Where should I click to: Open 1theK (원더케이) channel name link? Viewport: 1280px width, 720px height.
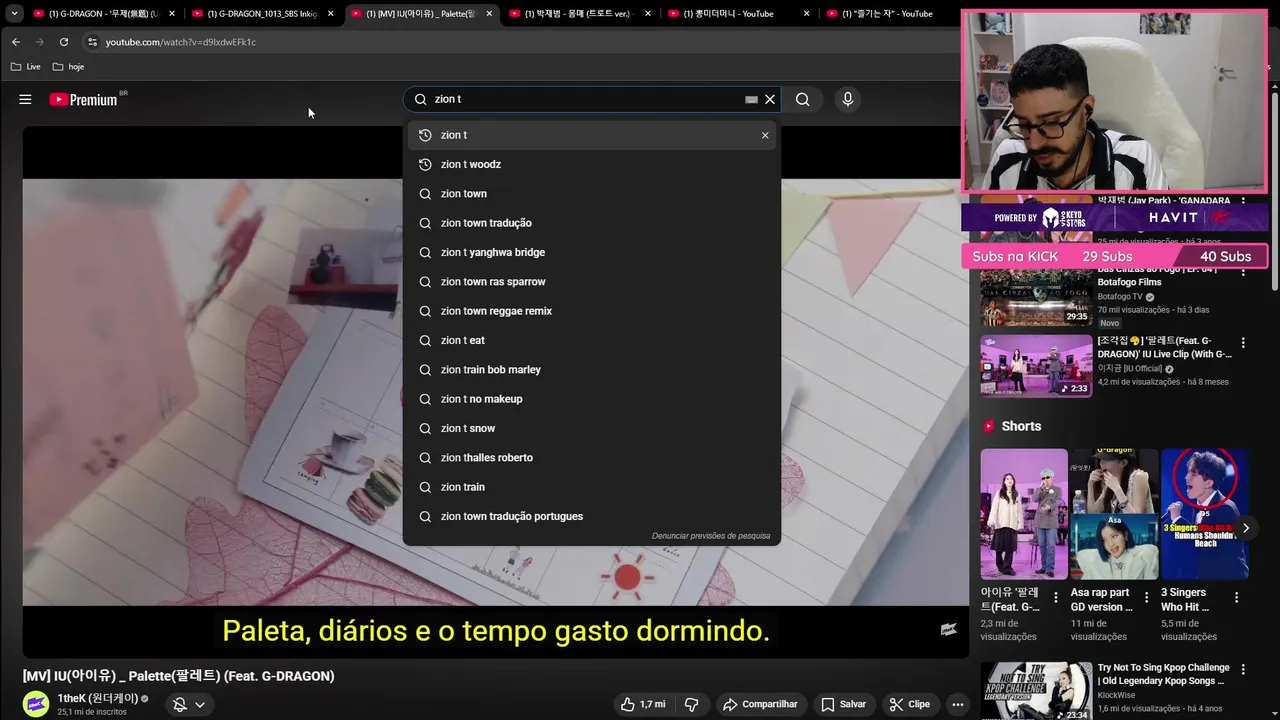[x=98, y=699]
